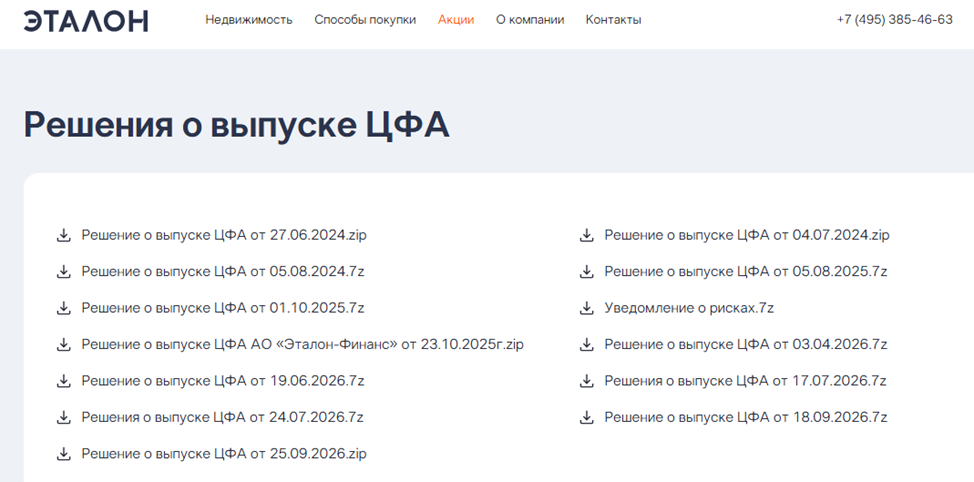
Task: Download the АО «Эталон-Финанс» от 23.10.2025г.zip file
Action: [x=303, y=344]
